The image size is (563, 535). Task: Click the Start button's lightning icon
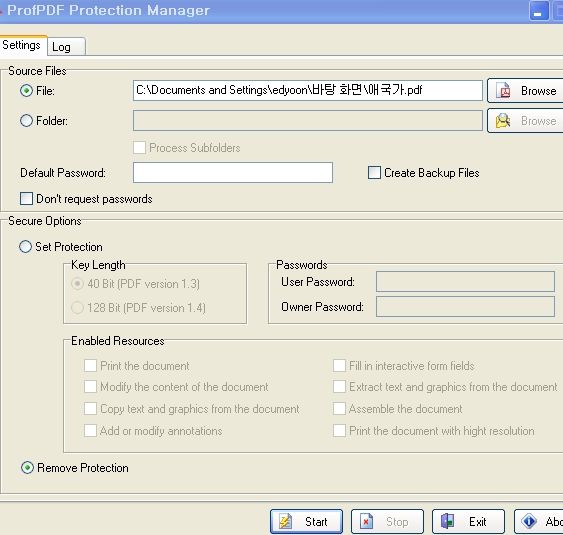[x=286, y=521]
